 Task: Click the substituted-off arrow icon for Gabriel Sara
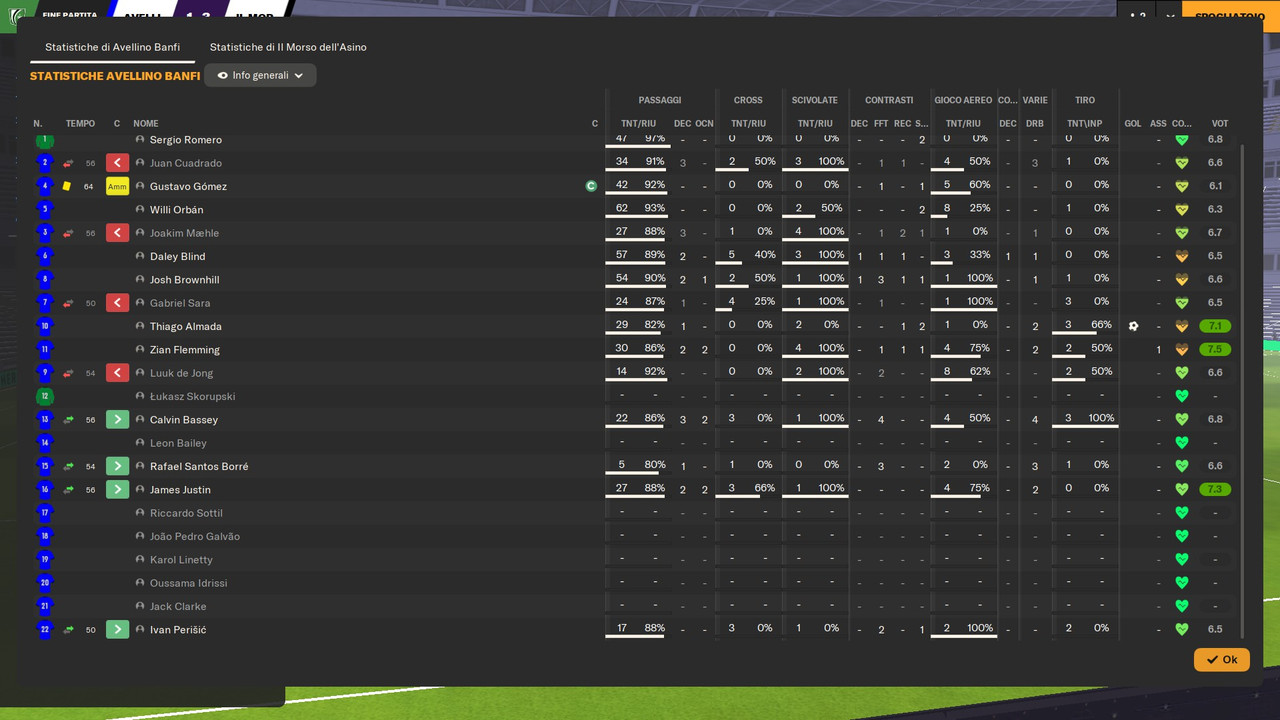coord(117,303)
